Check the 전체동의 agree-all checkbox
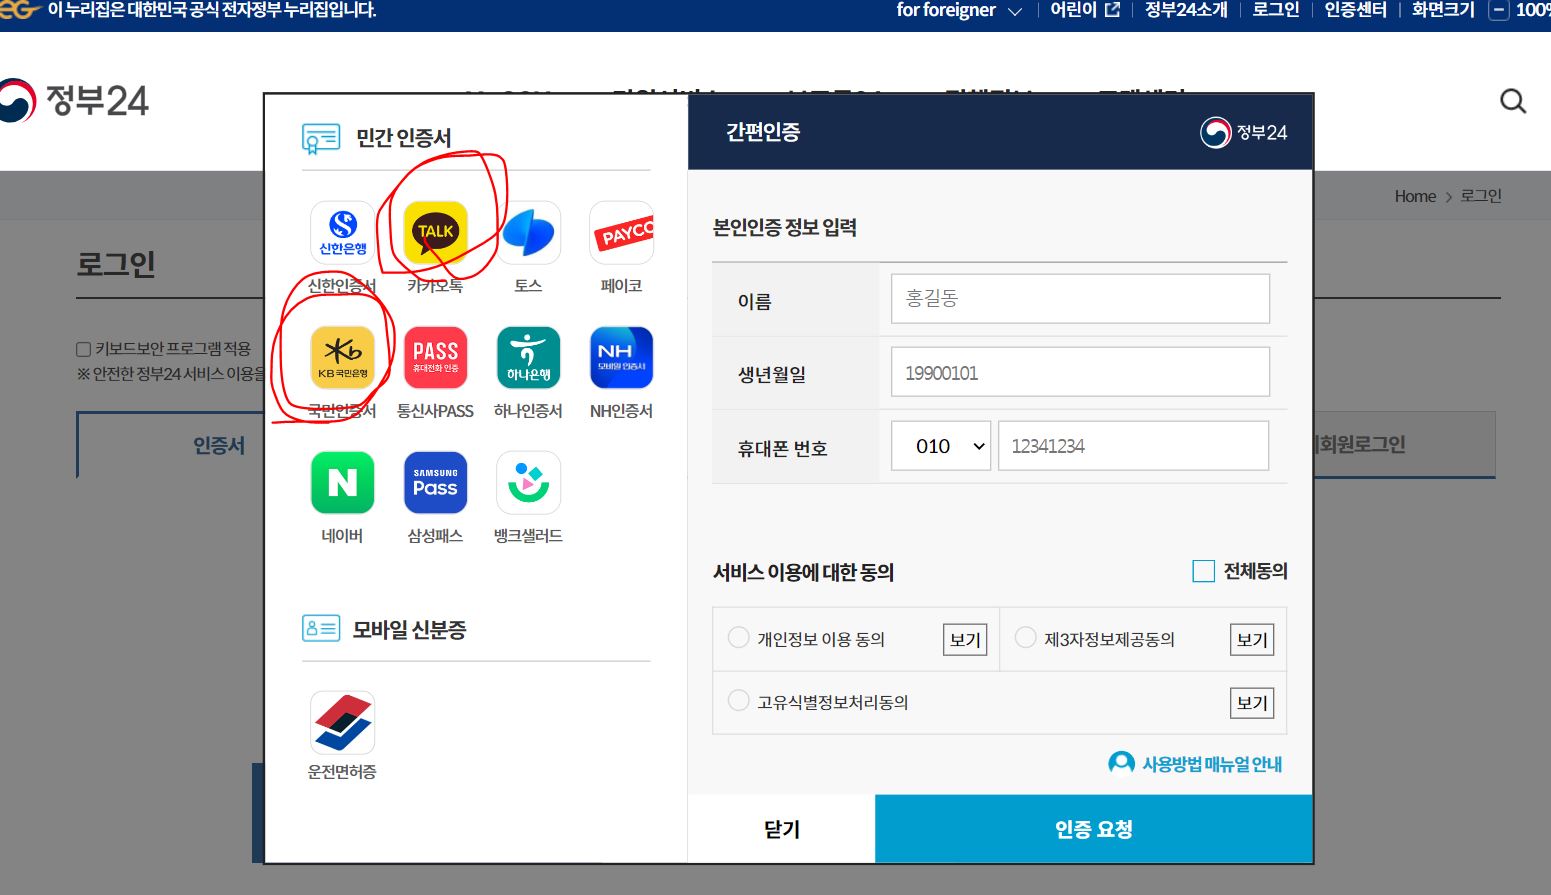The image size is (1551, 895). 1203,571
